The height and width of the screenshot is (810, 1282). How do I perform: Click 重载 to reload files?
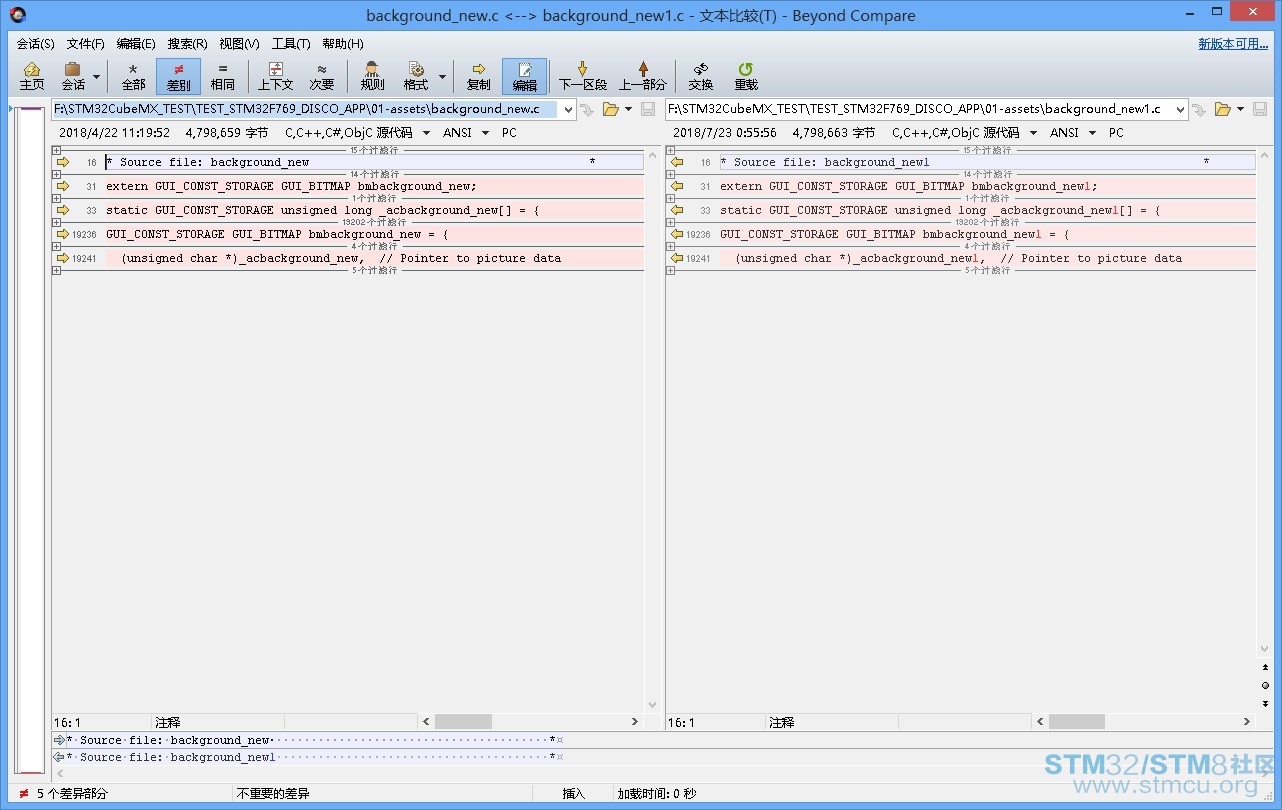tap(746, 76)
